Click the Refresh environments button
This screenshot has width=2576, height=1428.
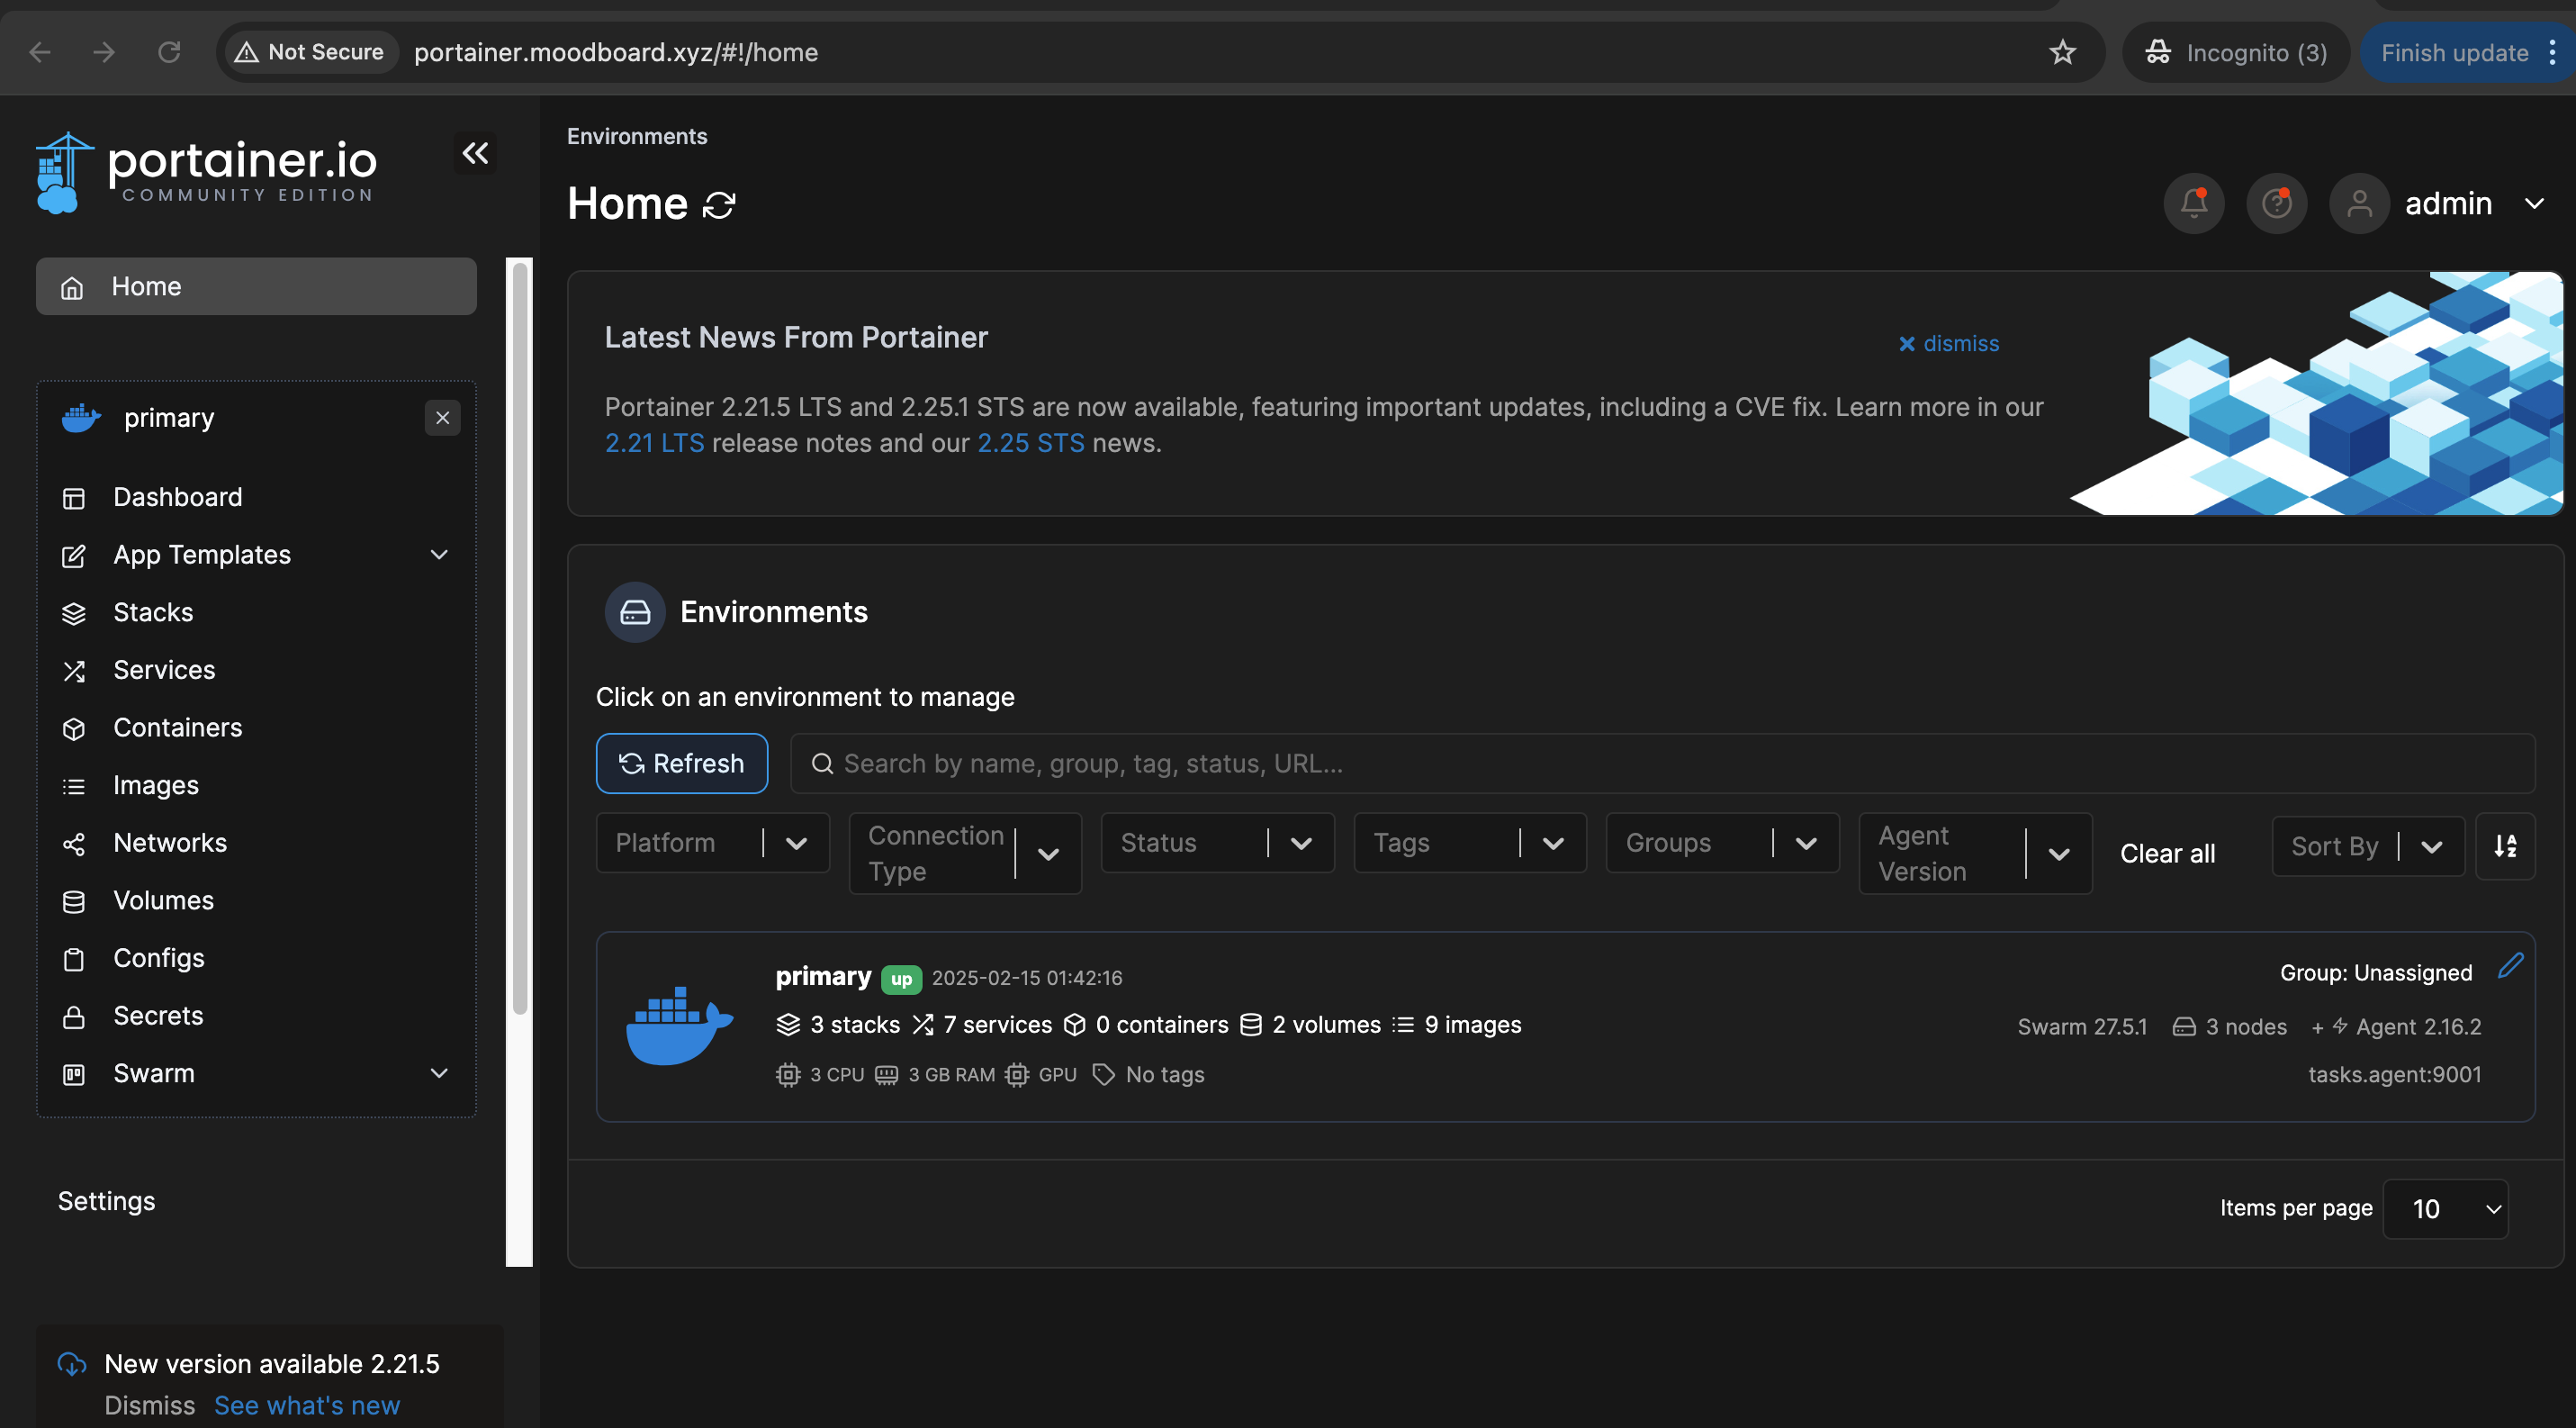682,763
